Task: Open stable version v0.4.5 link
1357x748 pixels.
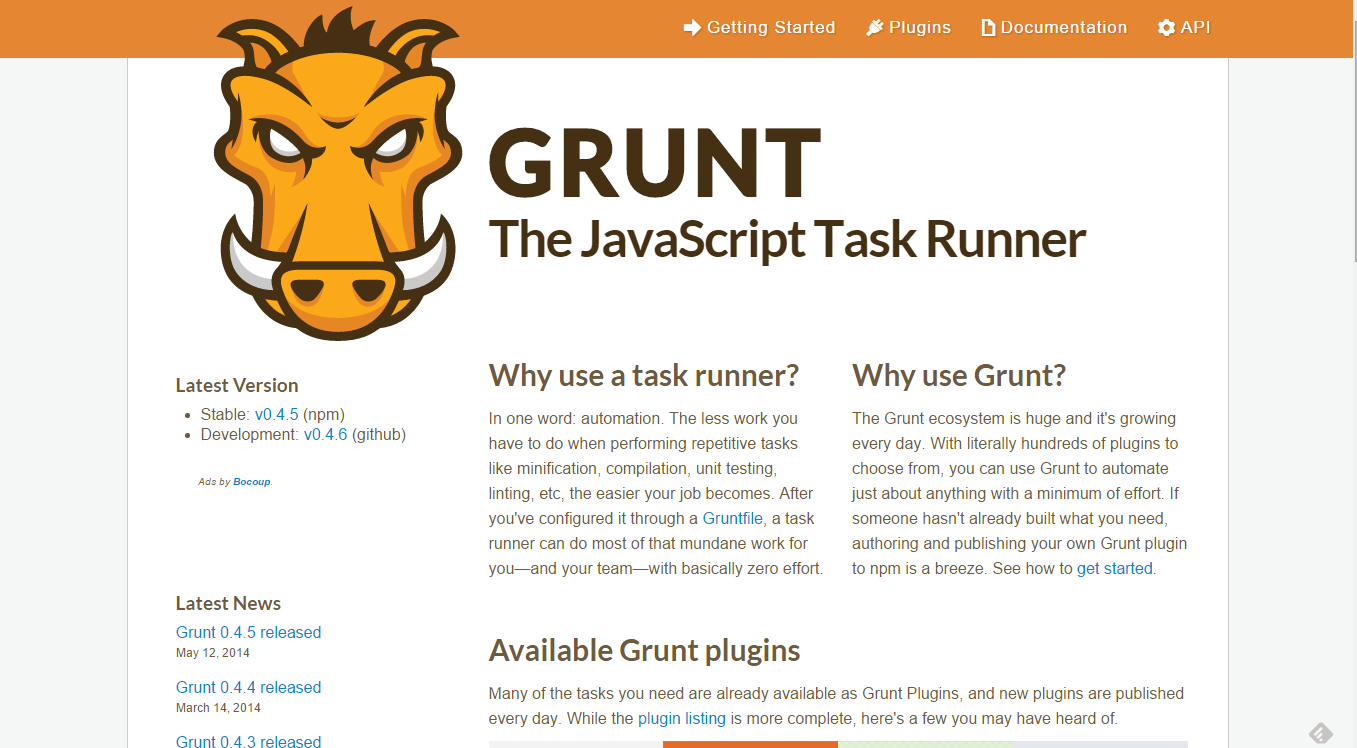Action: pyautogui.click(x=276, y=414)
